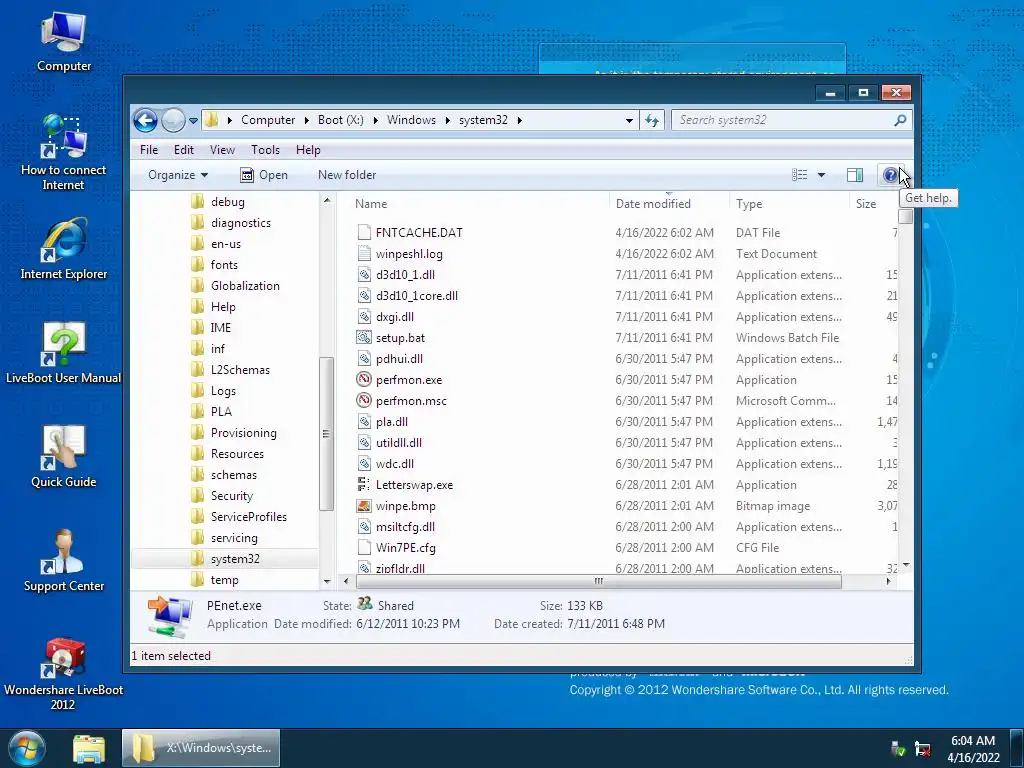This screenshot has height=768, width=1024.
Task: Click the Back navigation arrow
Action: [x=145, y=120]
